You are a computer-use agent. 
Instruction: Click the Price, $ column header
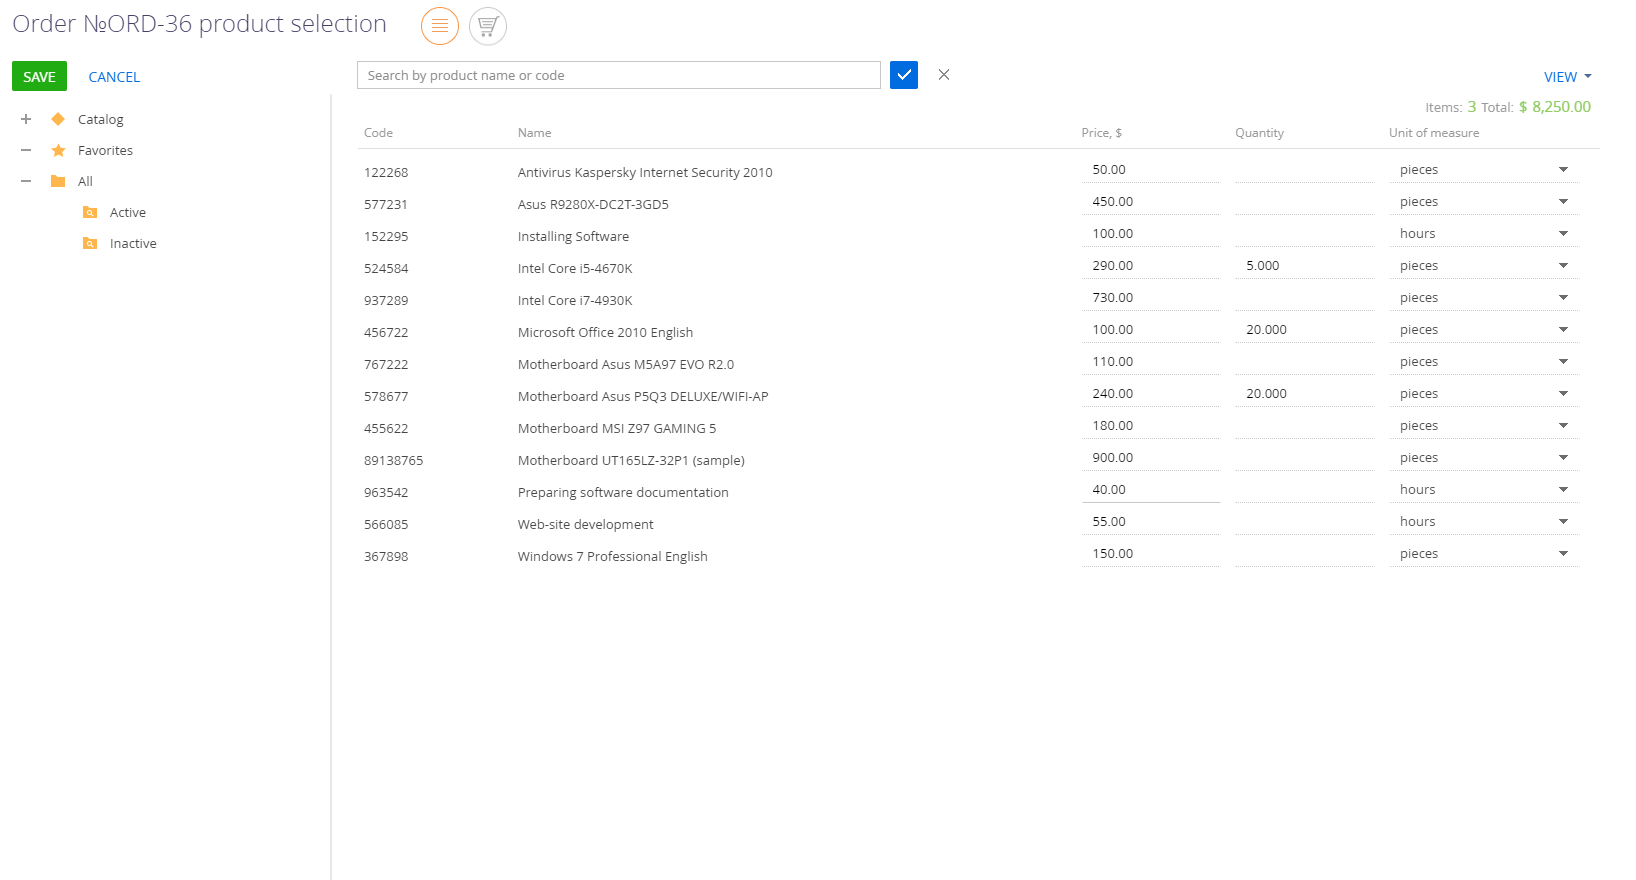[x=1102, y=133]
